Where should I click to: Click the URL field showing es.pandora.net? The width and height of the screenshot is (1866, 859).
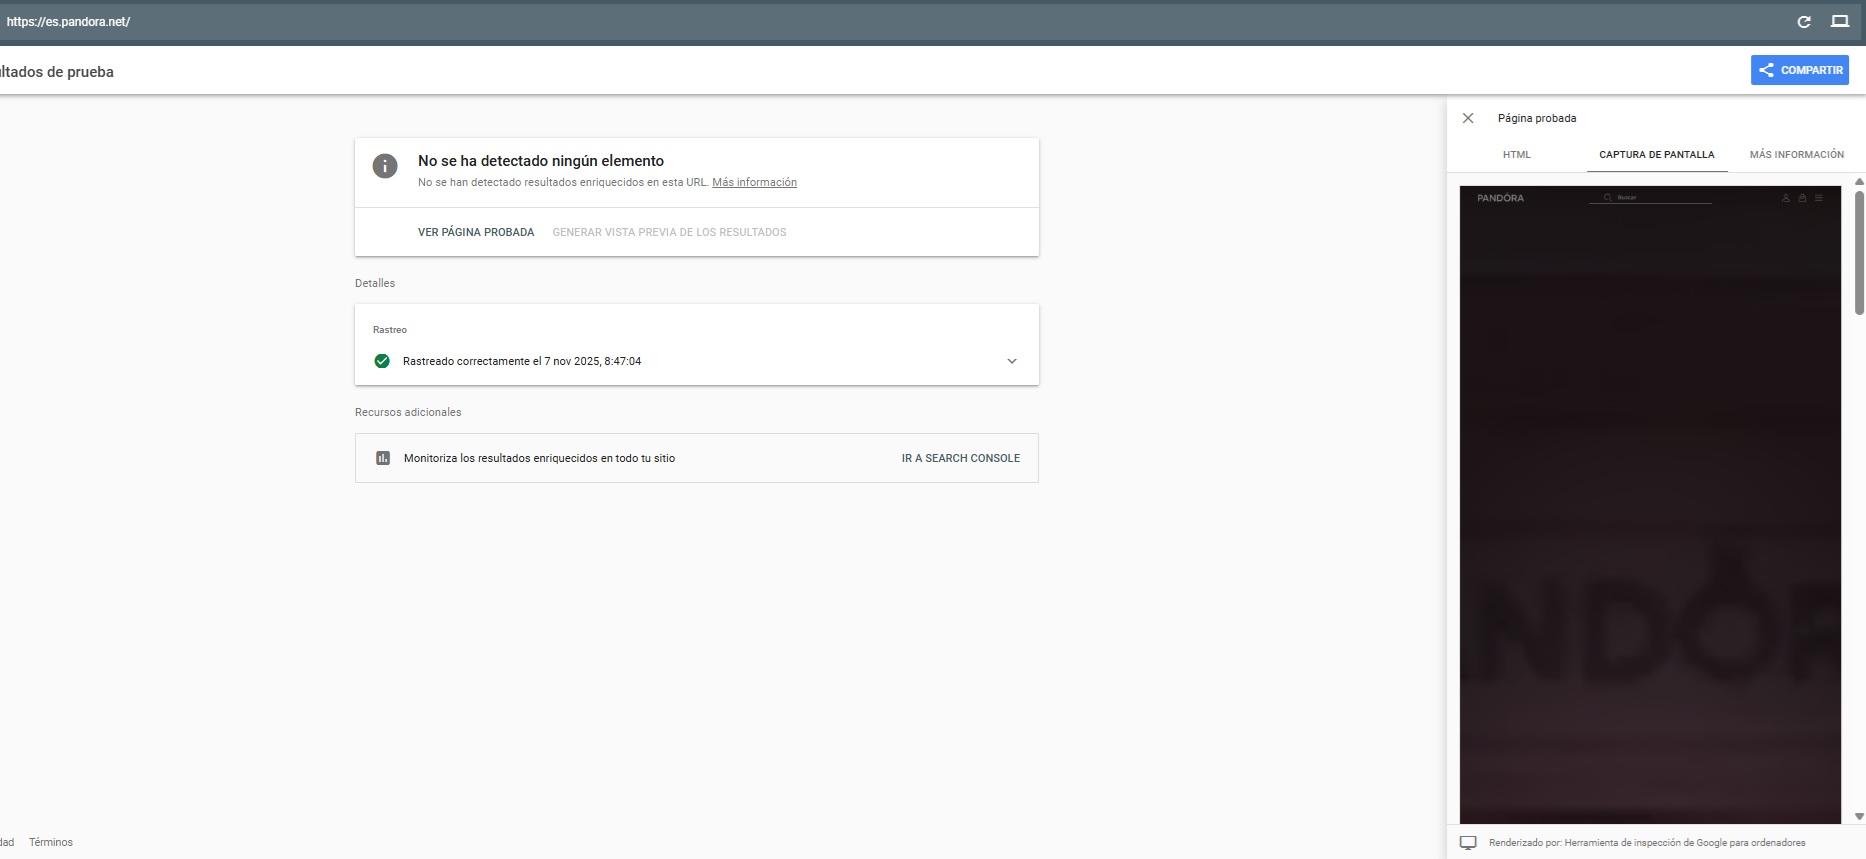pyautogui.click(x=400, y=22)
